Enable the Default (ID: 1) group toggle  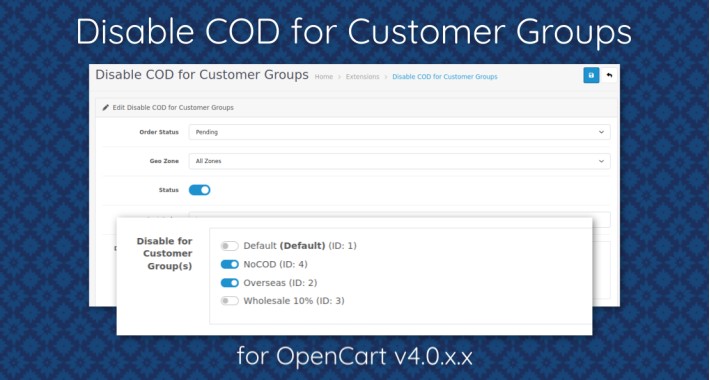230,246
